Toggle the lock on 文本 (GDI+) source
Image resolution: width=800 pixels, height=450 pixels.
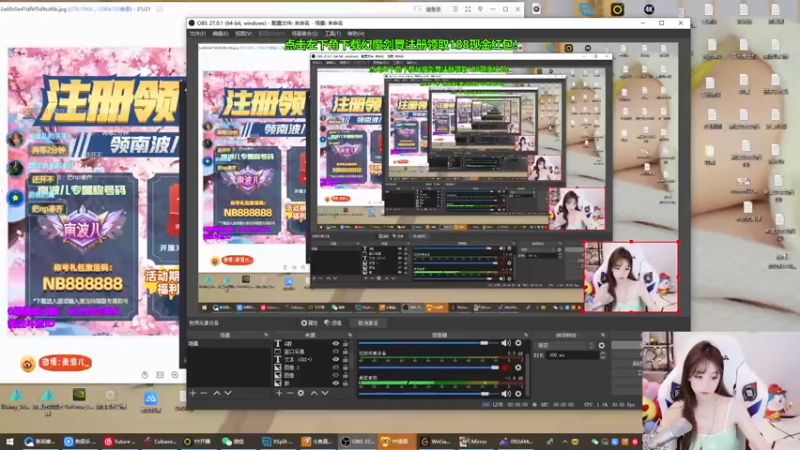[345, 359]
